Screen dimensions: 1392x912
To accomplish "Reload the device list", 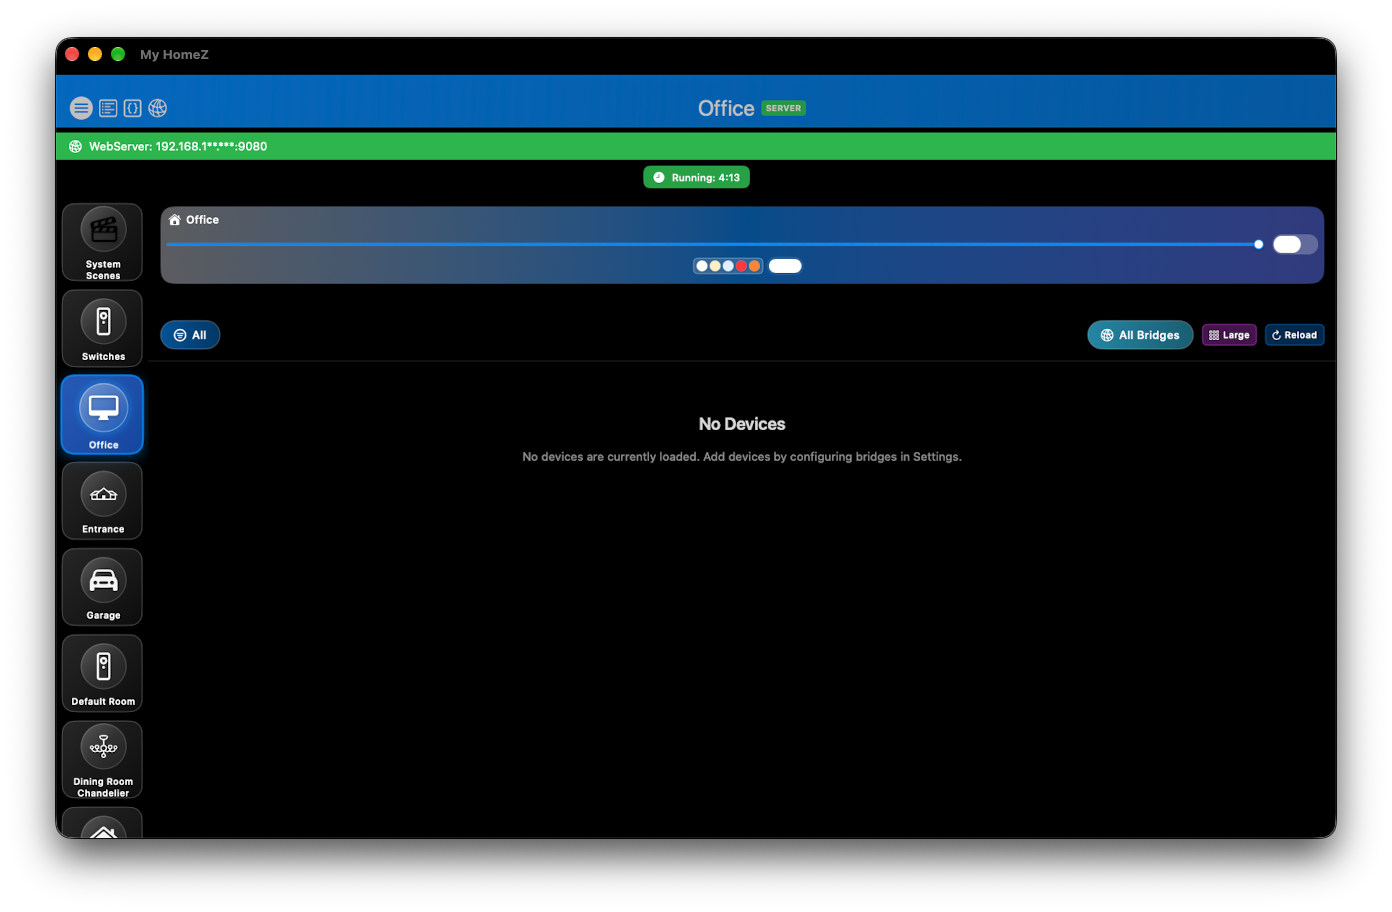I will click(x=1294, y=335).
